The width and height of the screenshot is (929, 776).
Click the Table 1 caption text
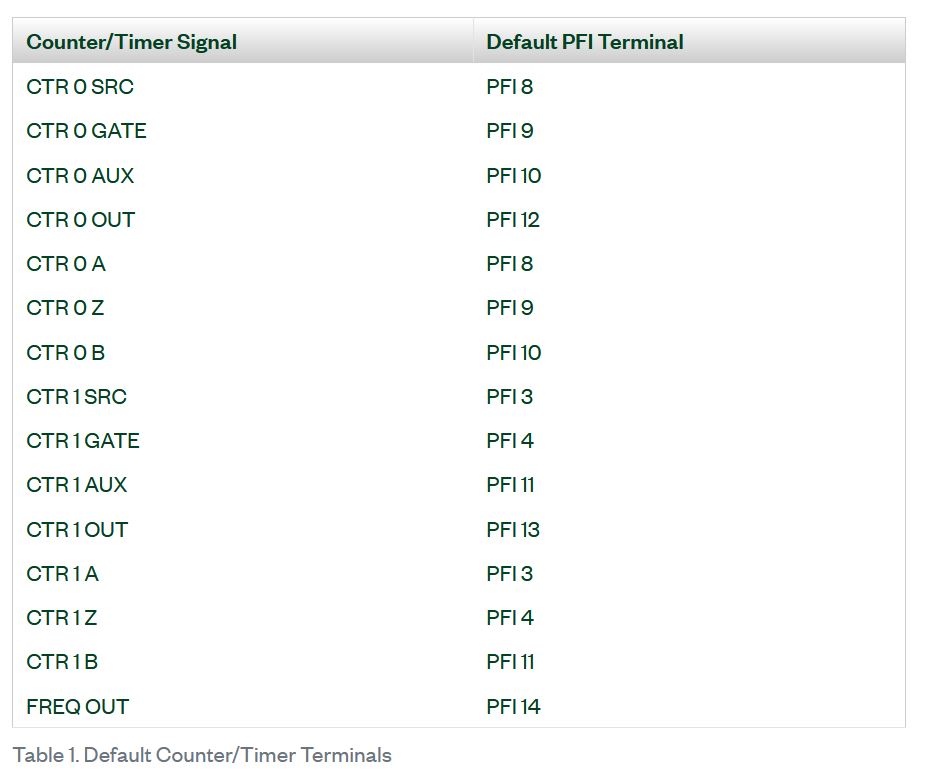(202, 755)
